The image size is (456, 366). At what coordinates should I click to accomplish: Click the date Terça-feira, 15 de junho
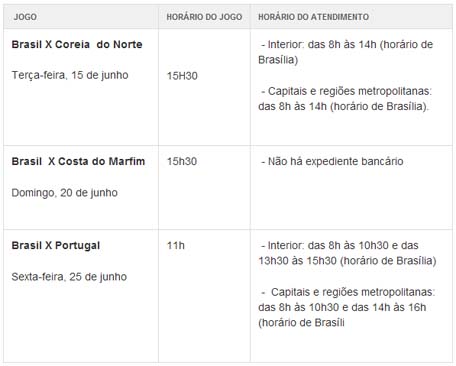click(70, 75)
